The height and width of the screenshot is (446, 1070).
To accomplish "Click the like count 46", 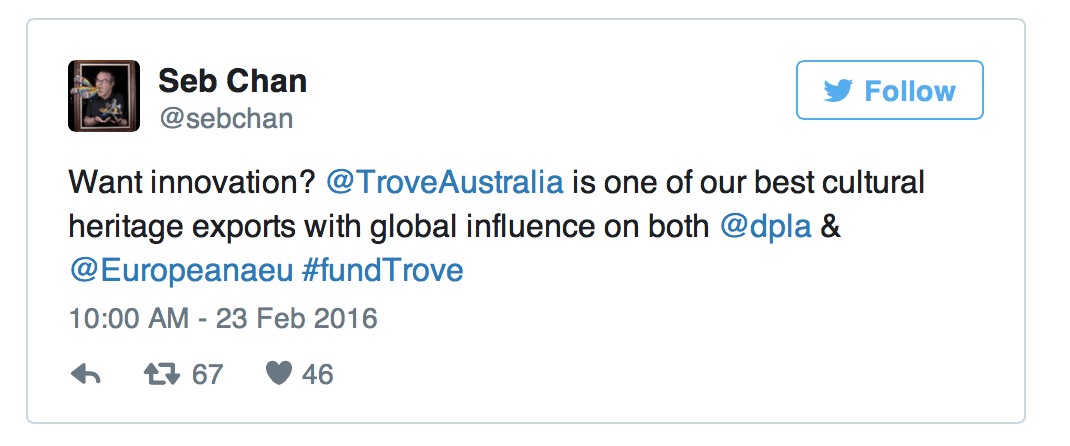I will click(317, 374).
